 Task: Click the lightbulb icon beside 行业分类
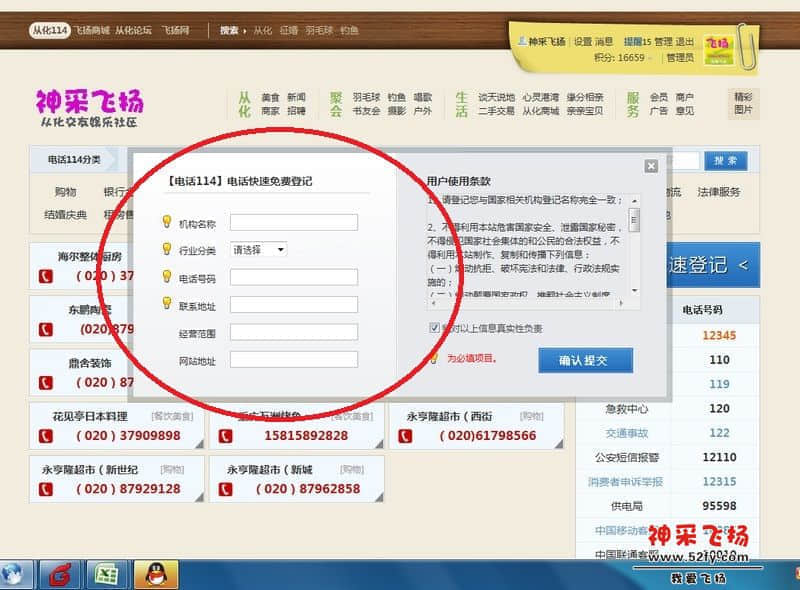pos(166,249)
